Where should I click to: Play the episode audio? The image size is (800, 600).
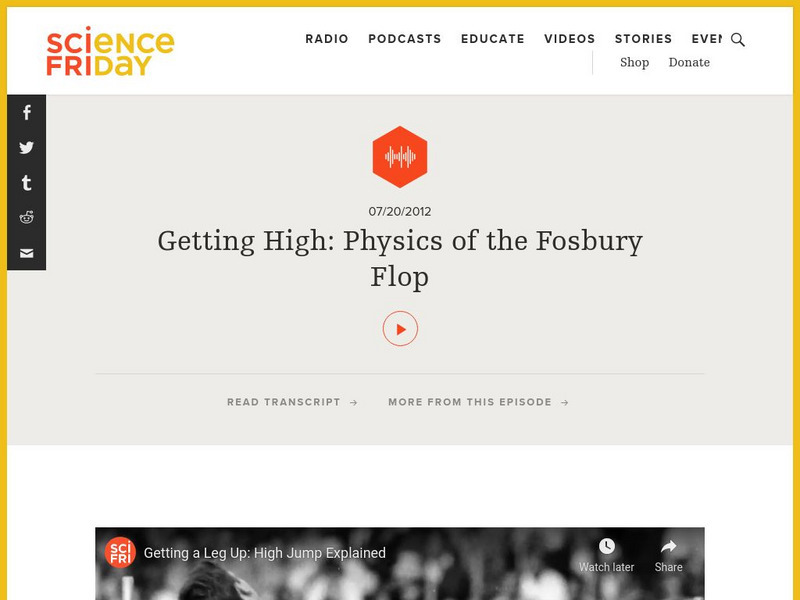click(400, 330)
